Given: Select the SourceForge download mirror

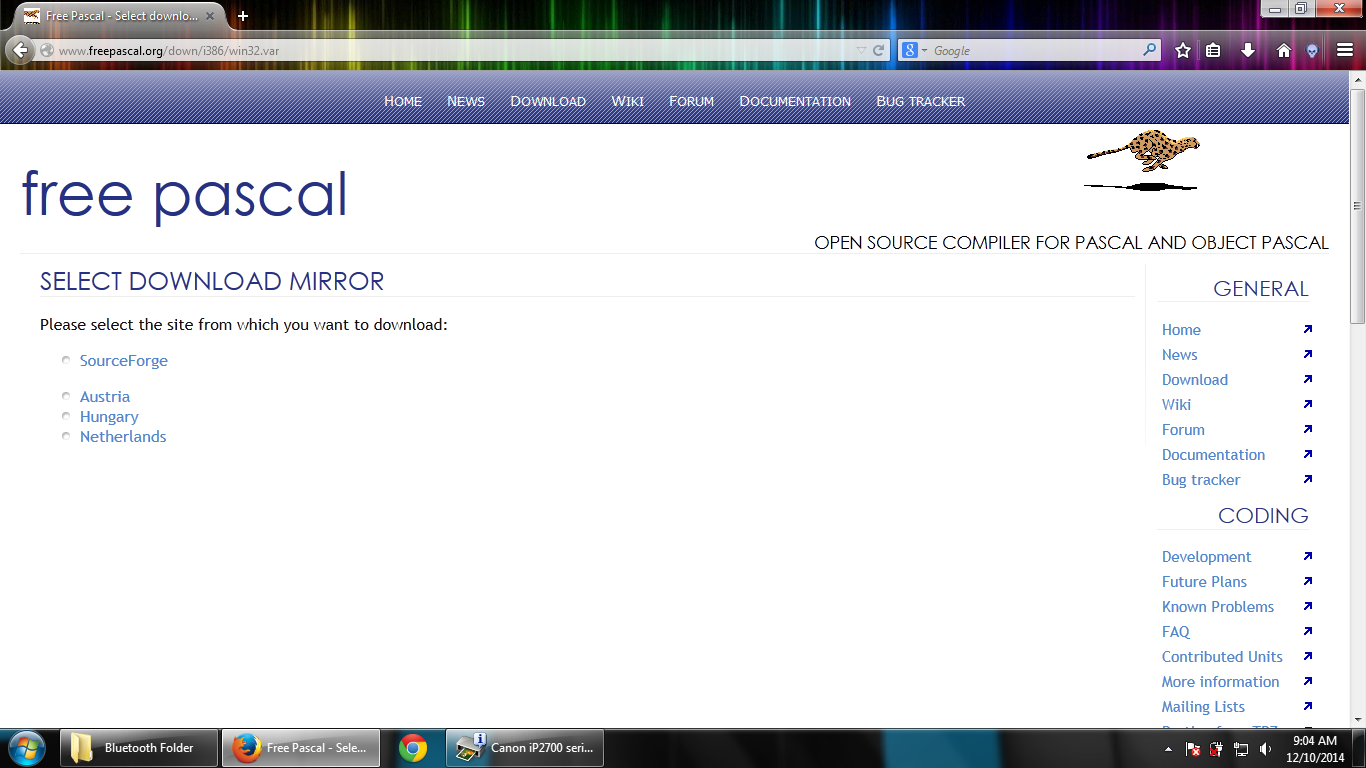Looking at the screenshot, I should [x=66, y=359].
